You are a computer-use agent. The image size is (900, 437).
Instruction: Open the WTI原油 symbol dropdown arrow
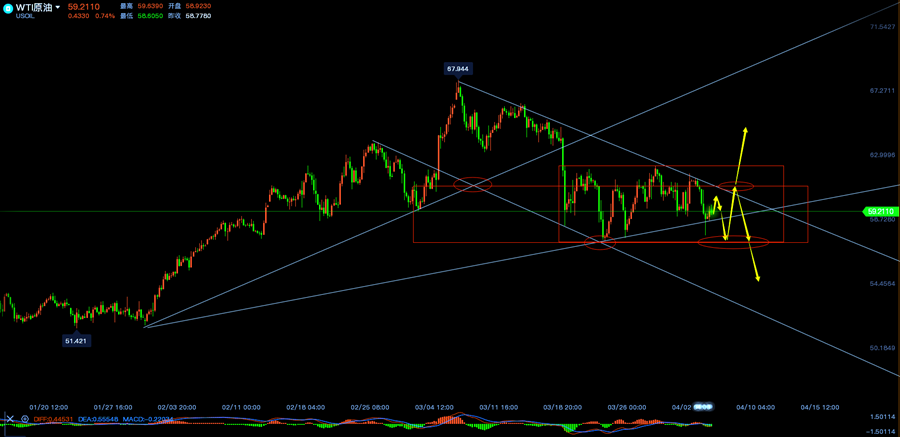(x=58, y=7)
